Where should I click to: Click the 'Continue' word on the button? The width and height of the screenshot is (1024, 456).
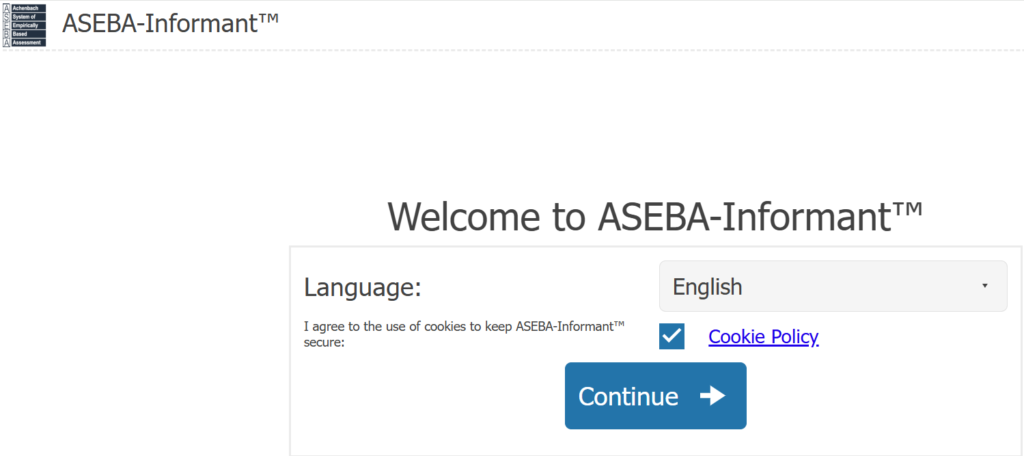click(628, 396)
